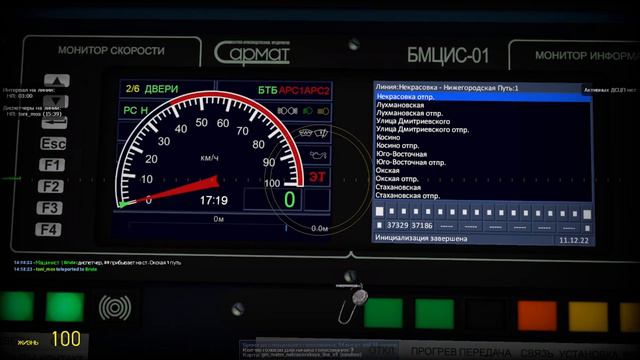Select the Стахановская отпр. row

pyautogui.click(x=483, y=196)
